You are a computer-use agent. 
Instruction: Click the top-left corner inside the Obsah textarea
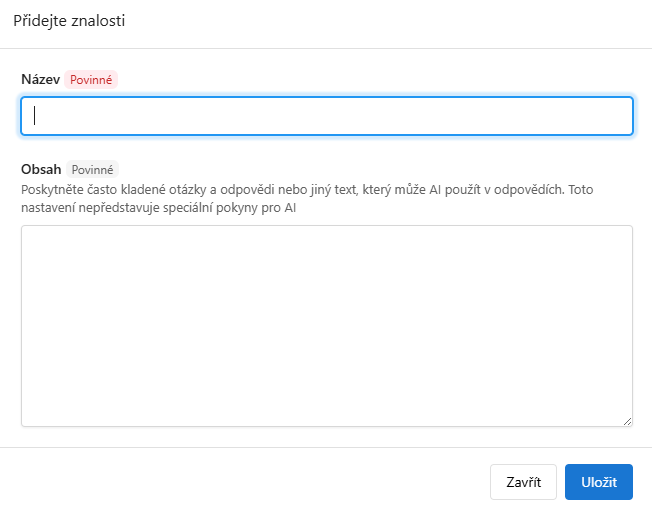click(x=29, y=233)
